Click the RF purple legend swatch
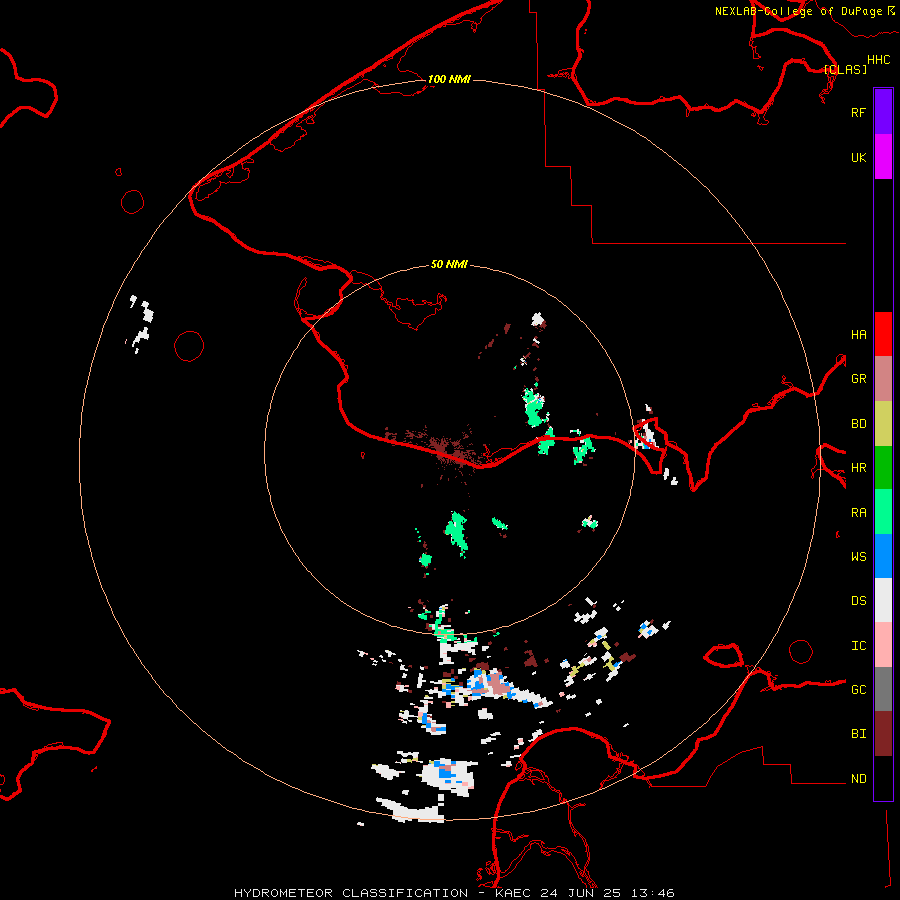 (883, 112)
